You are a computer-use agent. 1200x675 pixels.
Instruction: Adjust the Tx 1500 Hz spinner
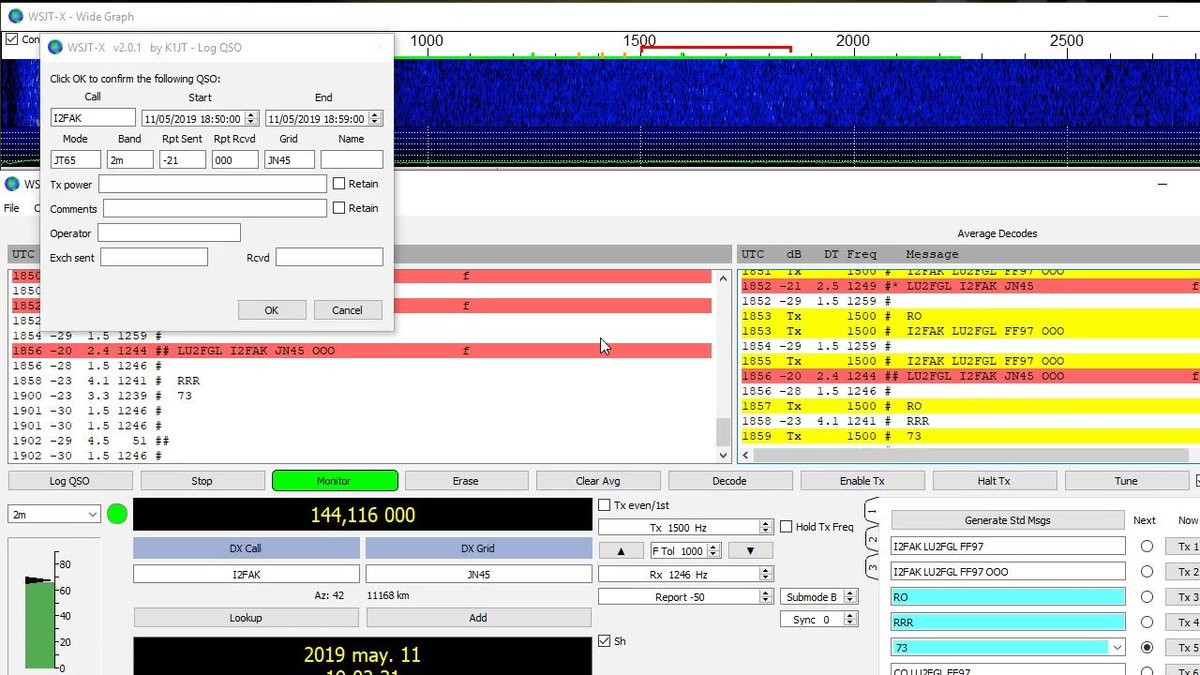point(766,527)
